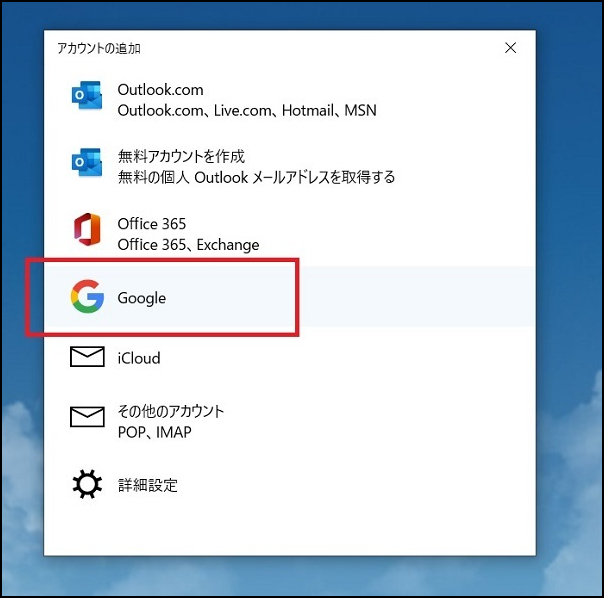Click the Office 365 logo icon
Viewport: 604px width, 598px height.
(87, 233)
